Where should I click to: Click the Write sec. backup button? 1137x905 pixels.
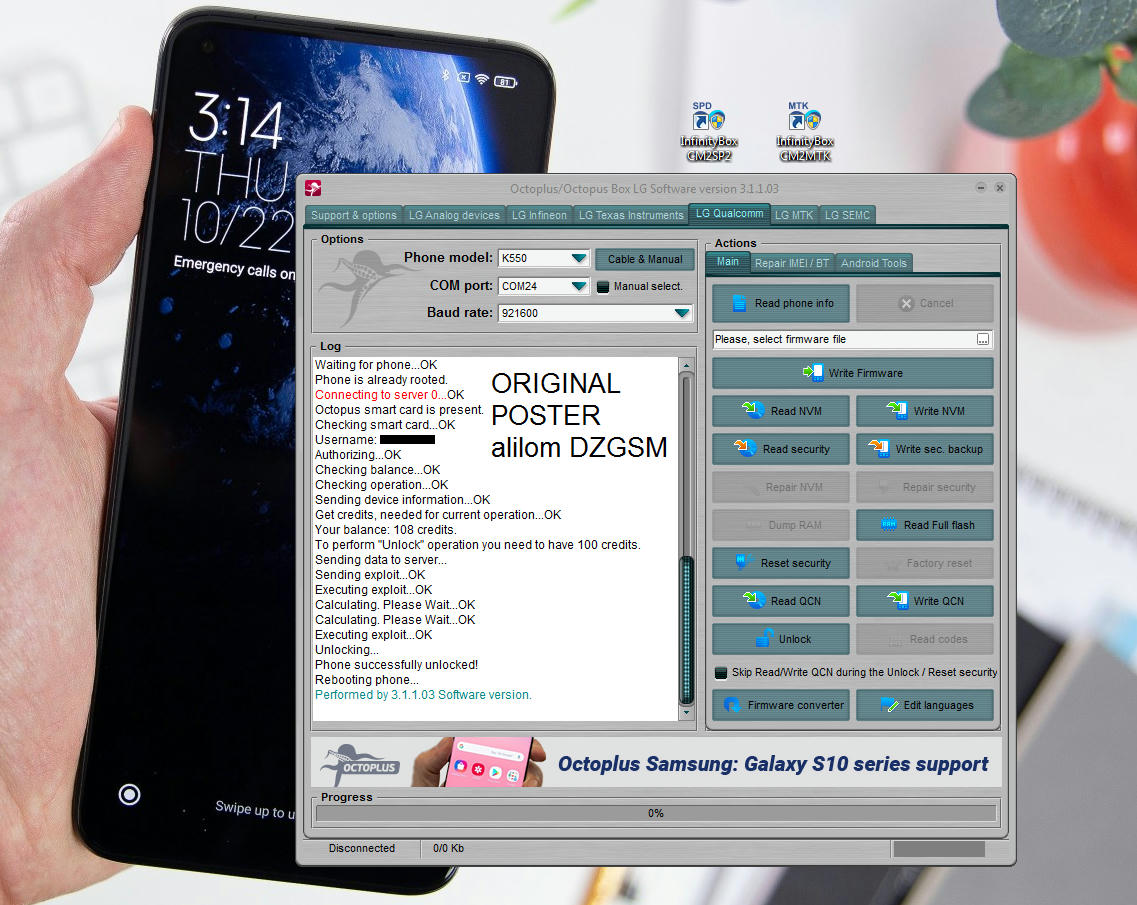(925, 448)
